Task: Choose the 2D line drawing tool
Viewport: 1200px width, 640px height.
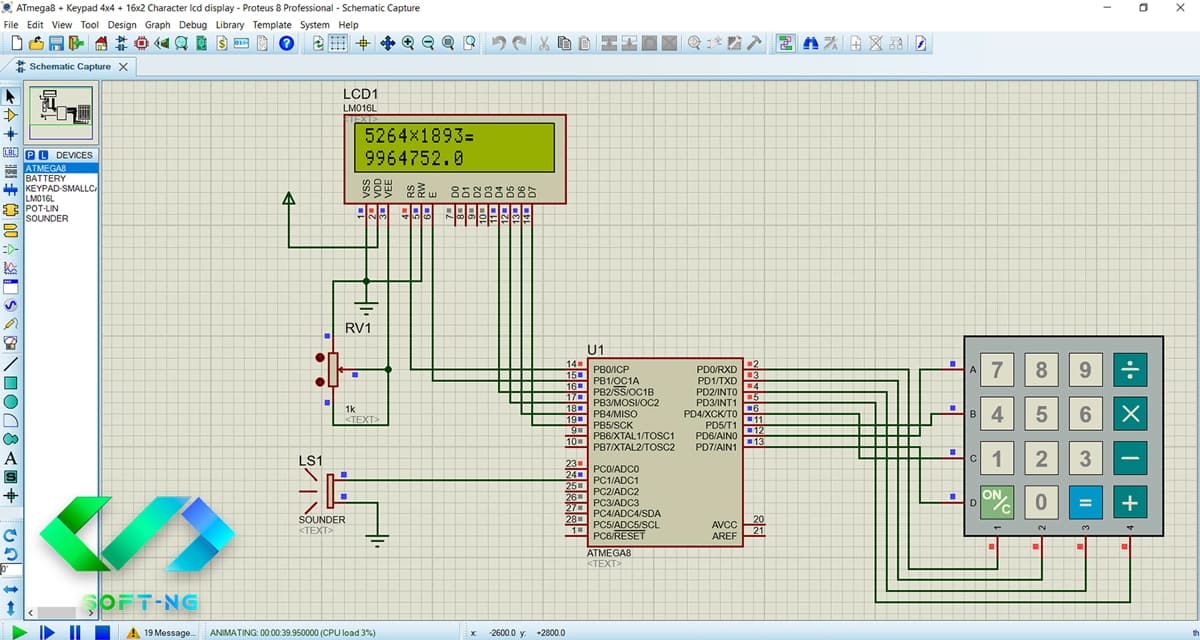Action: point(11,363)
